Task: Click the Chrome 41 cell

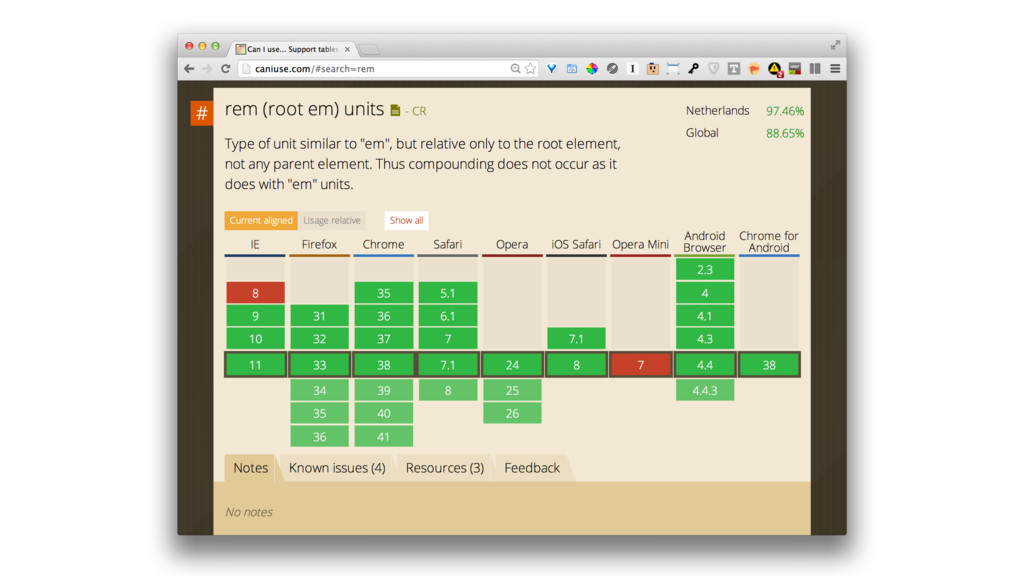Action: tap(383, 437)
